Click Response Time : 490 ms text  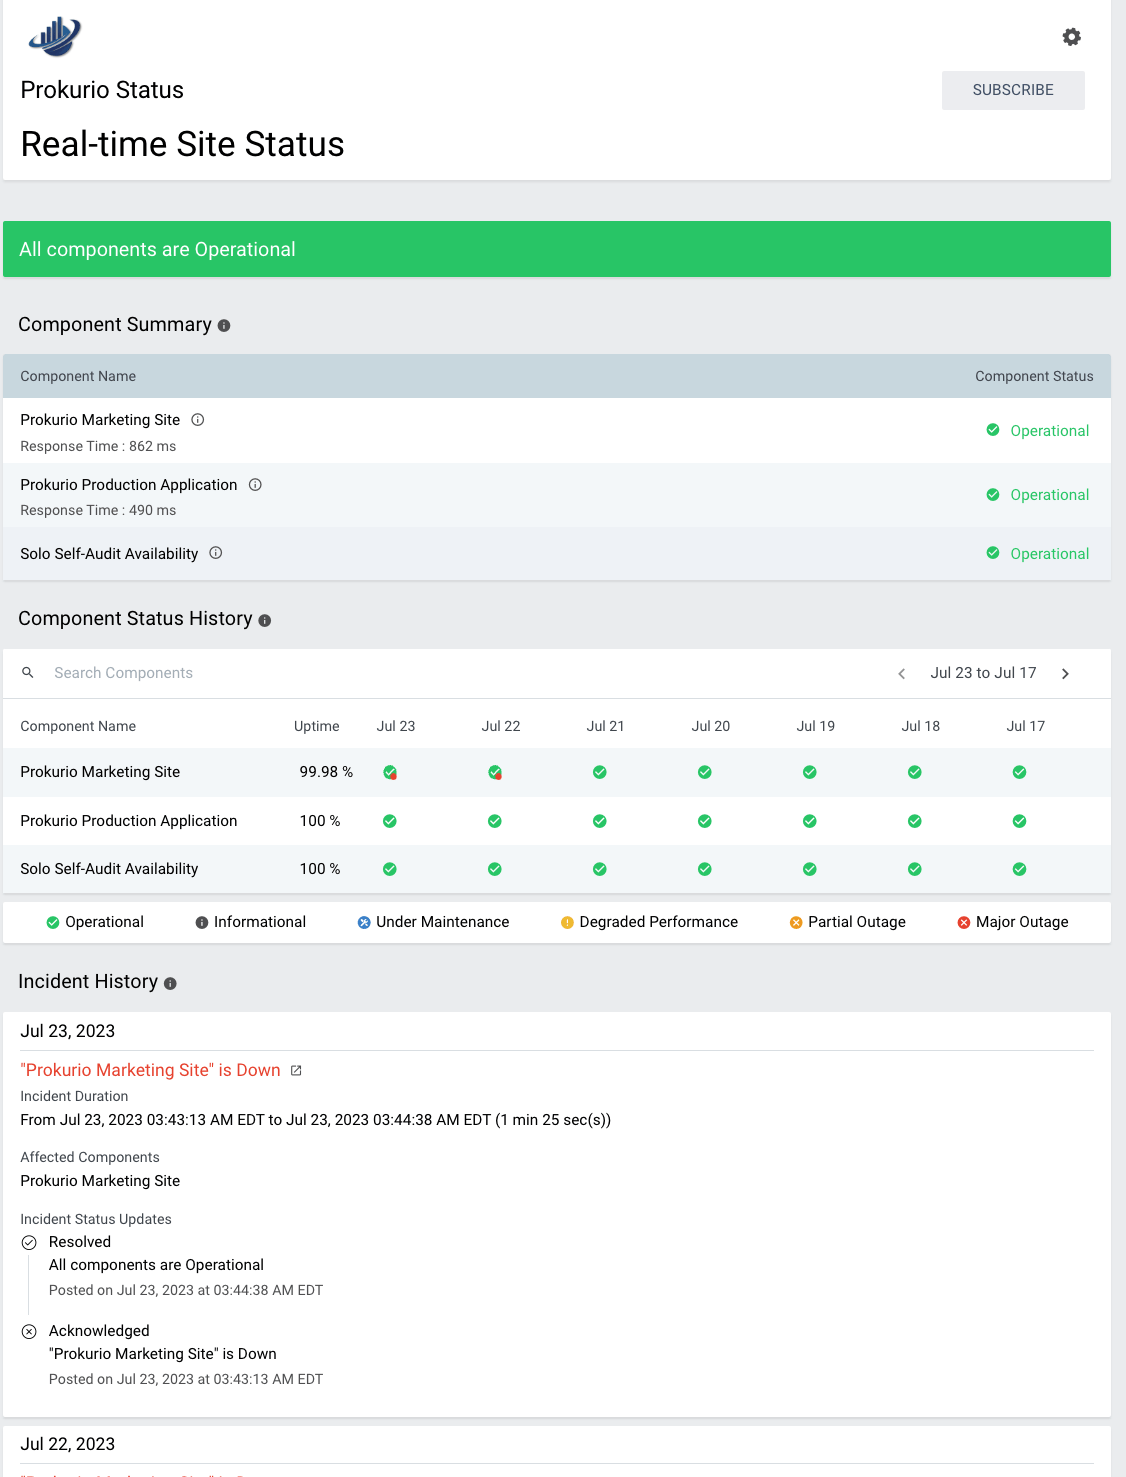click(x=98, y=511)
